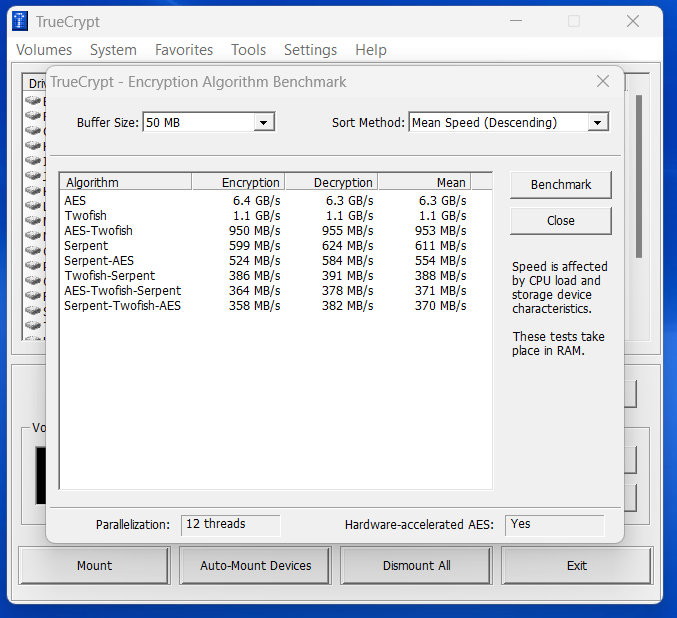Click the 6.4 GB/s encryption value

tap(256, 201)
